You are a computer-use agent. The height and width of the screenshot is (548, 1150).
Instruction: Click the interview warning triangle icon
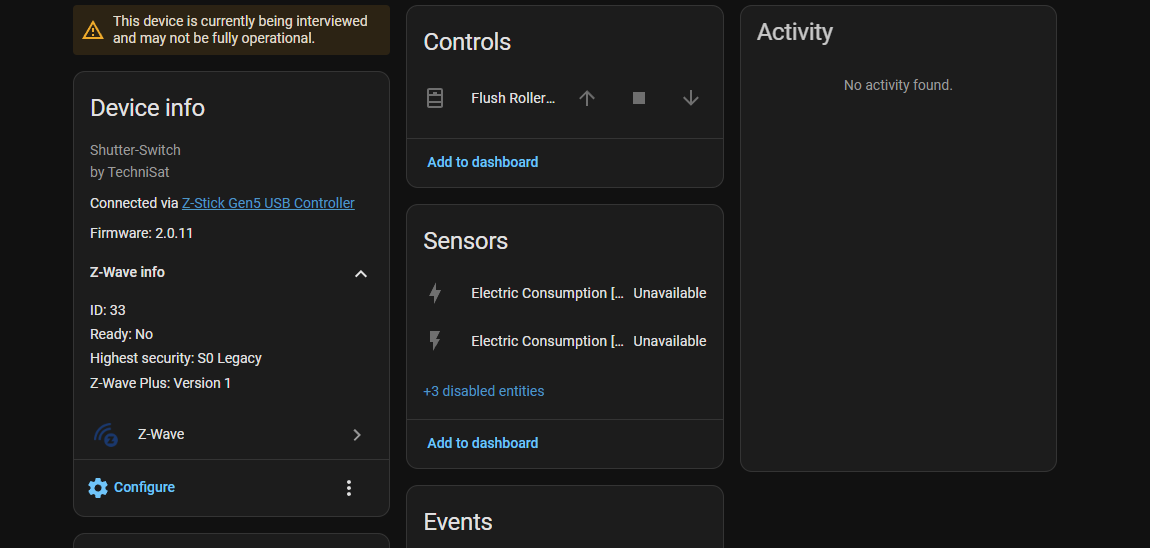pyautogui.click(x=93, y=30)
